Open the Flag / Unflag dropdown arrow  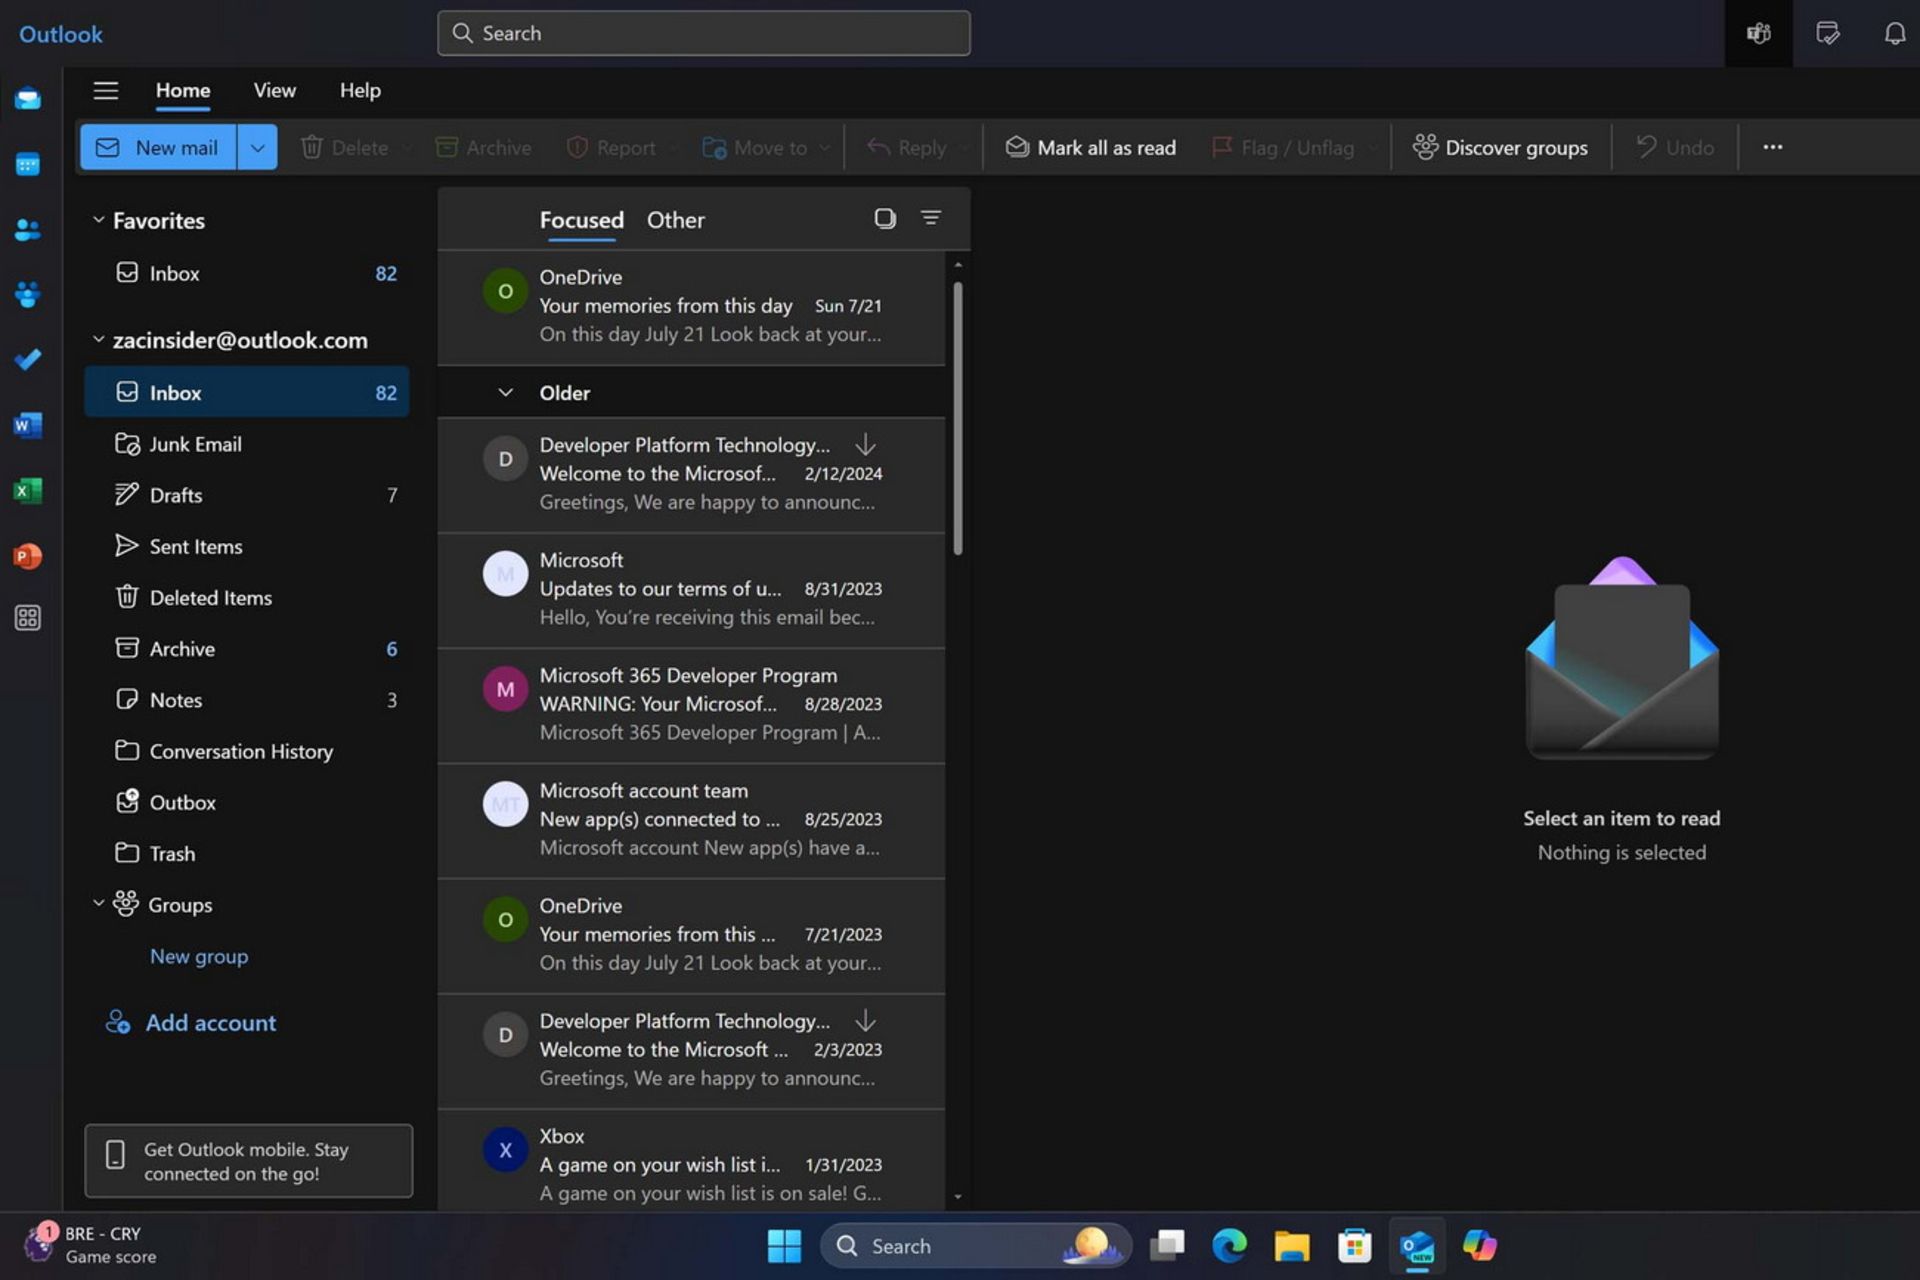(x=1373, y=147)
